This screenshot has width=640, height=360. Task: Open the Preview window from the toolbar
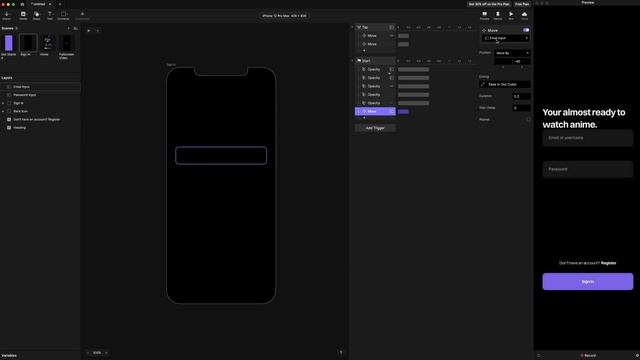click(x=484, y=16)
